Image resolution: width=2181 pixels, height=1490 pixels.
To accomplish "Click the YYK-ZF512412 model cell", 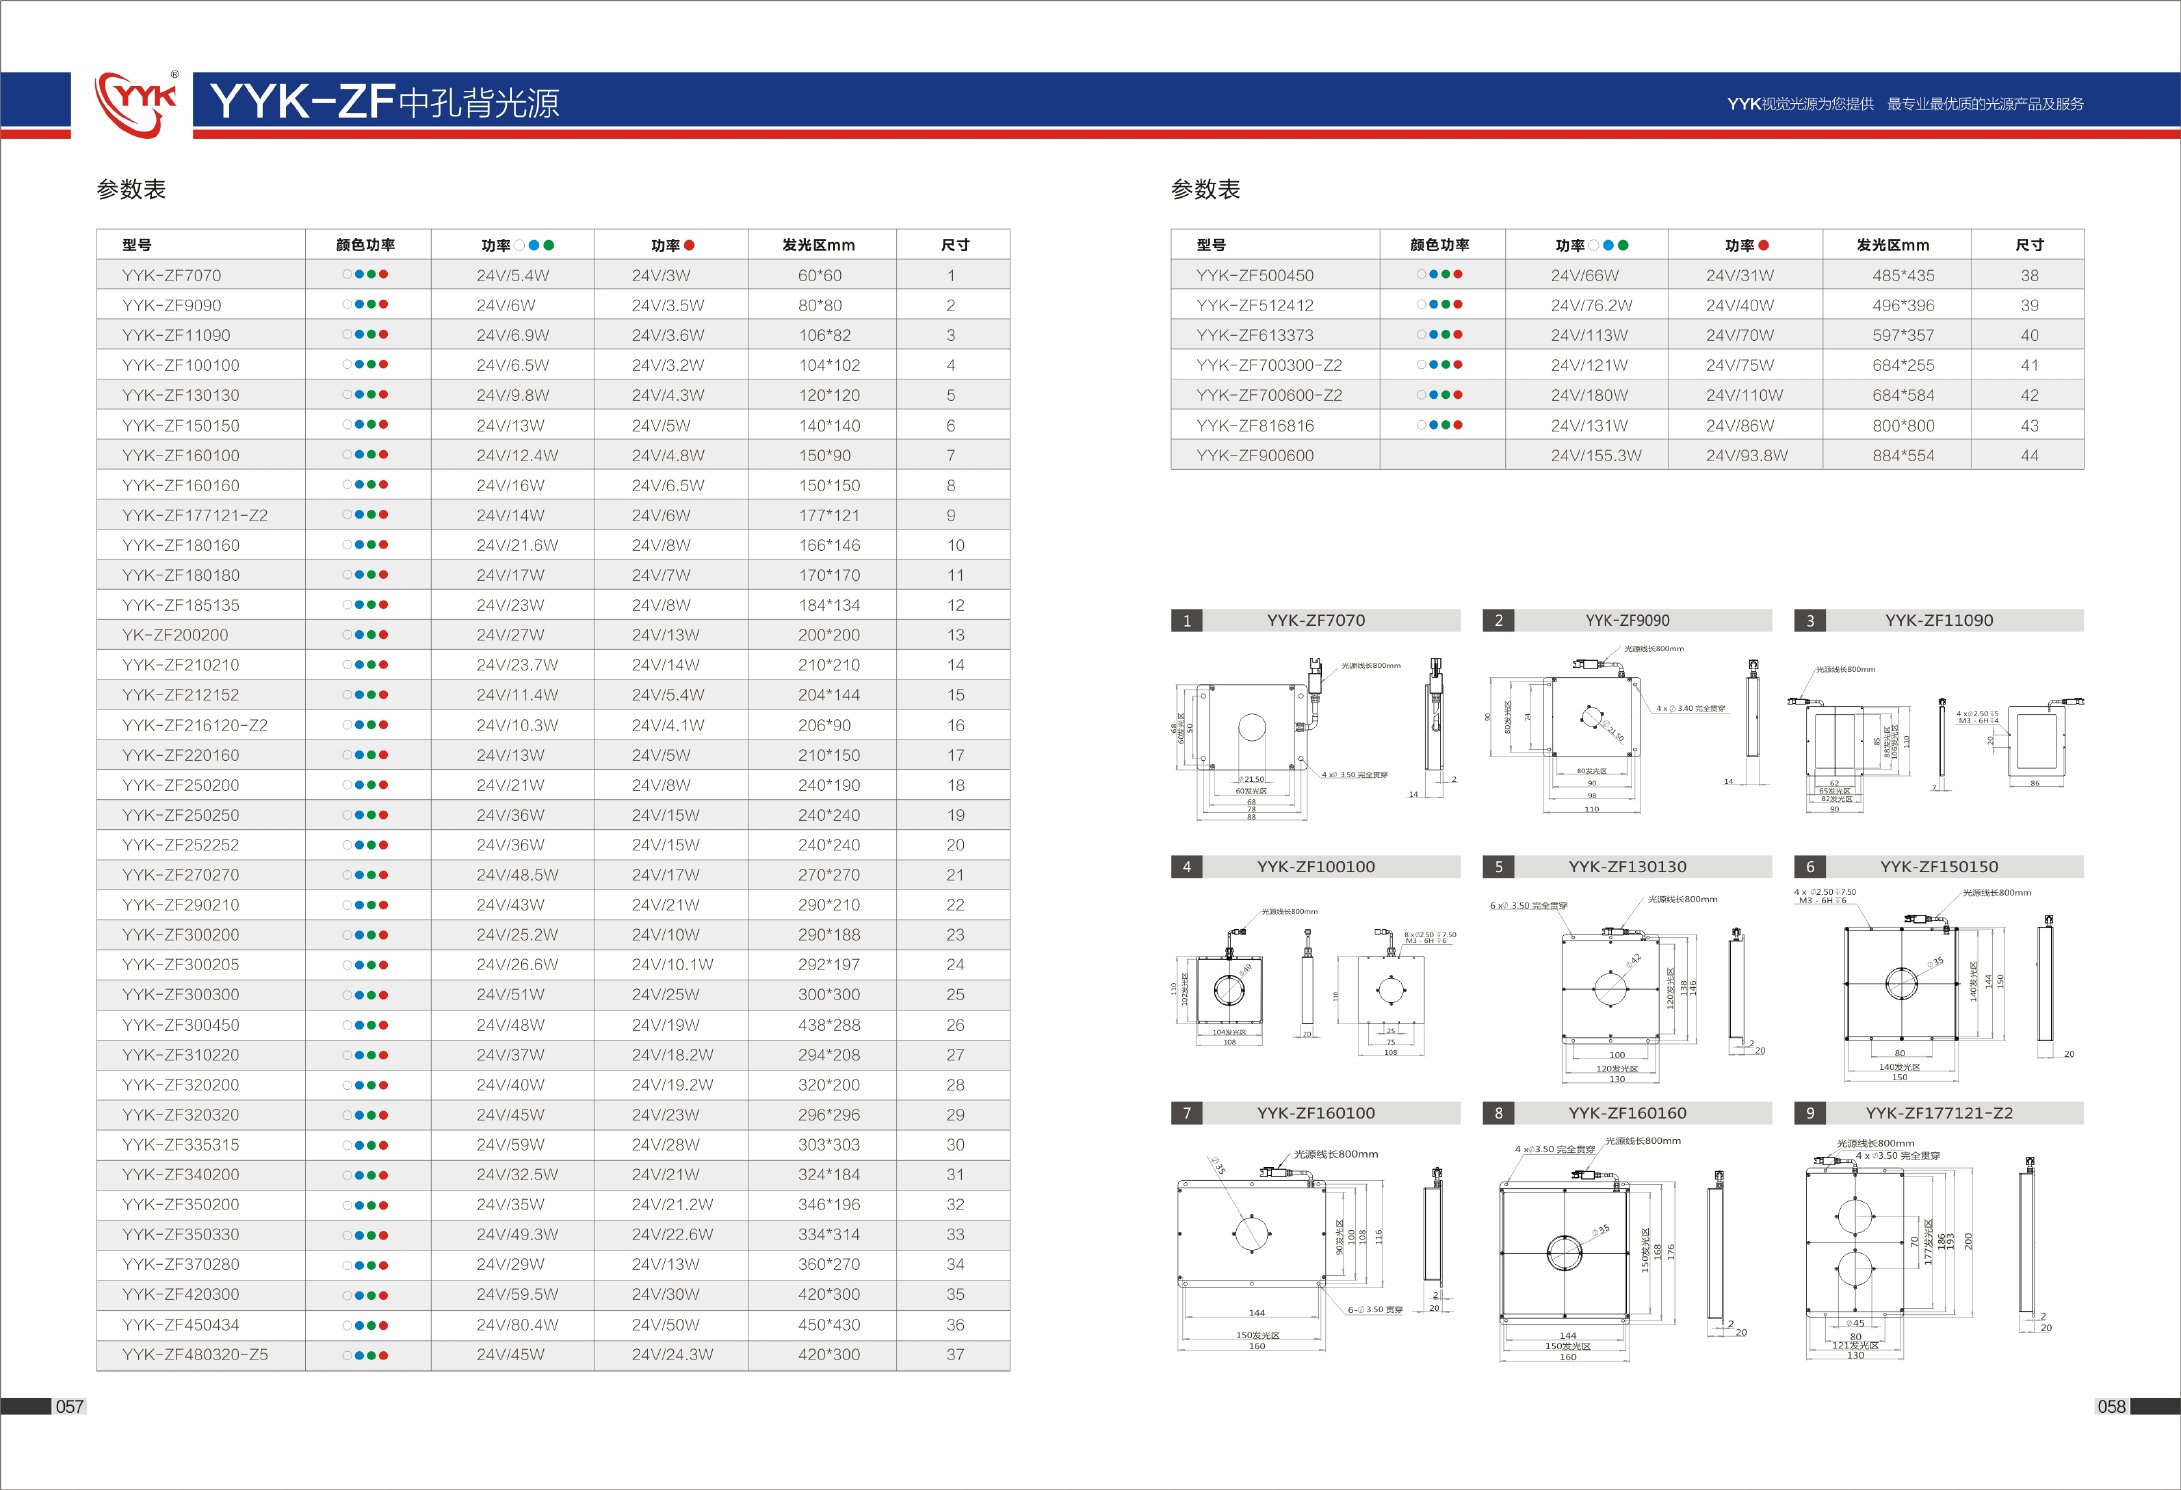I will click(x=1254, y=305).
